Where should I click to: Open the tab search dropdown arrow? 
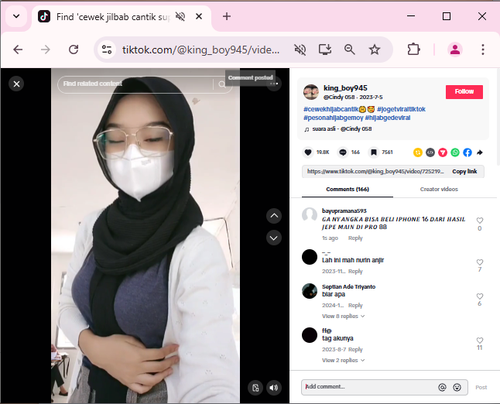[x=16, y=16]
